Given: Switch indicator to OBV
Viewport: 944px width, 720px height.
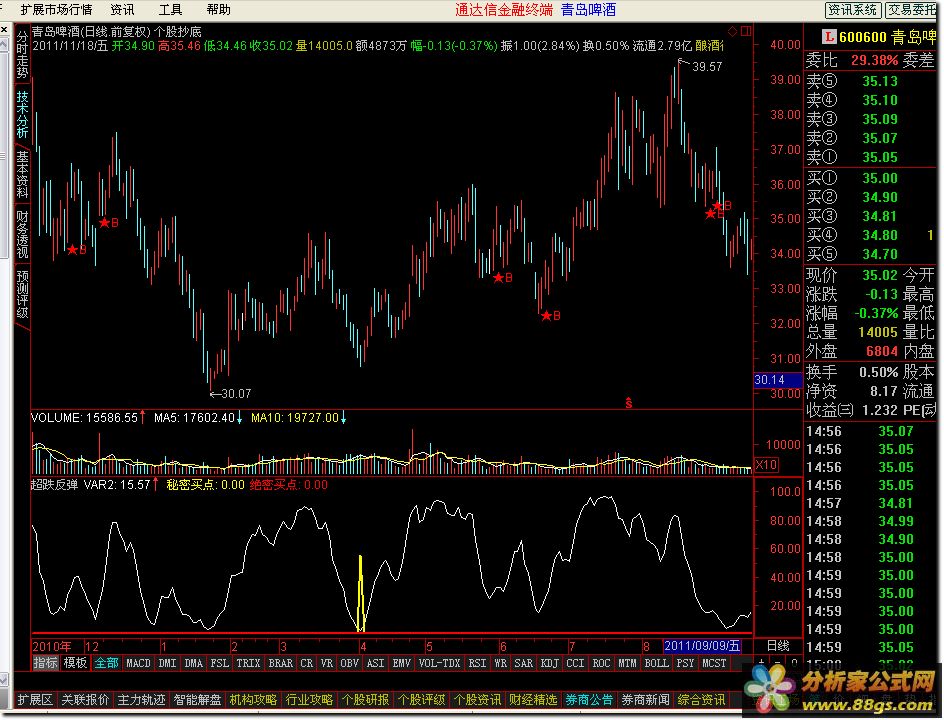Looking at the screenshot, I should coord(349,663).
